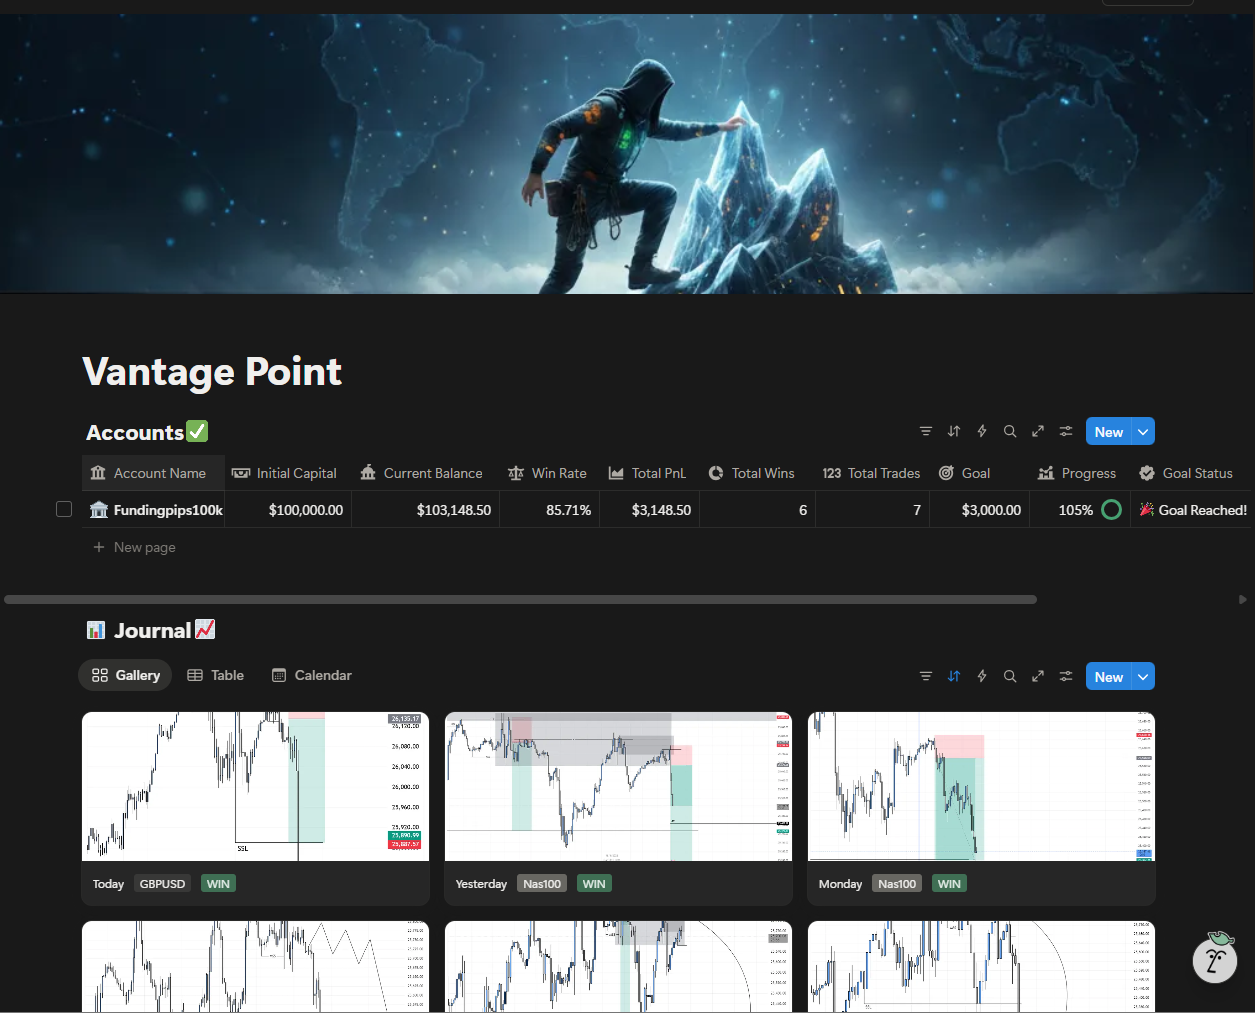Open filter icon in Accounts toolbar

pos(926,431)
